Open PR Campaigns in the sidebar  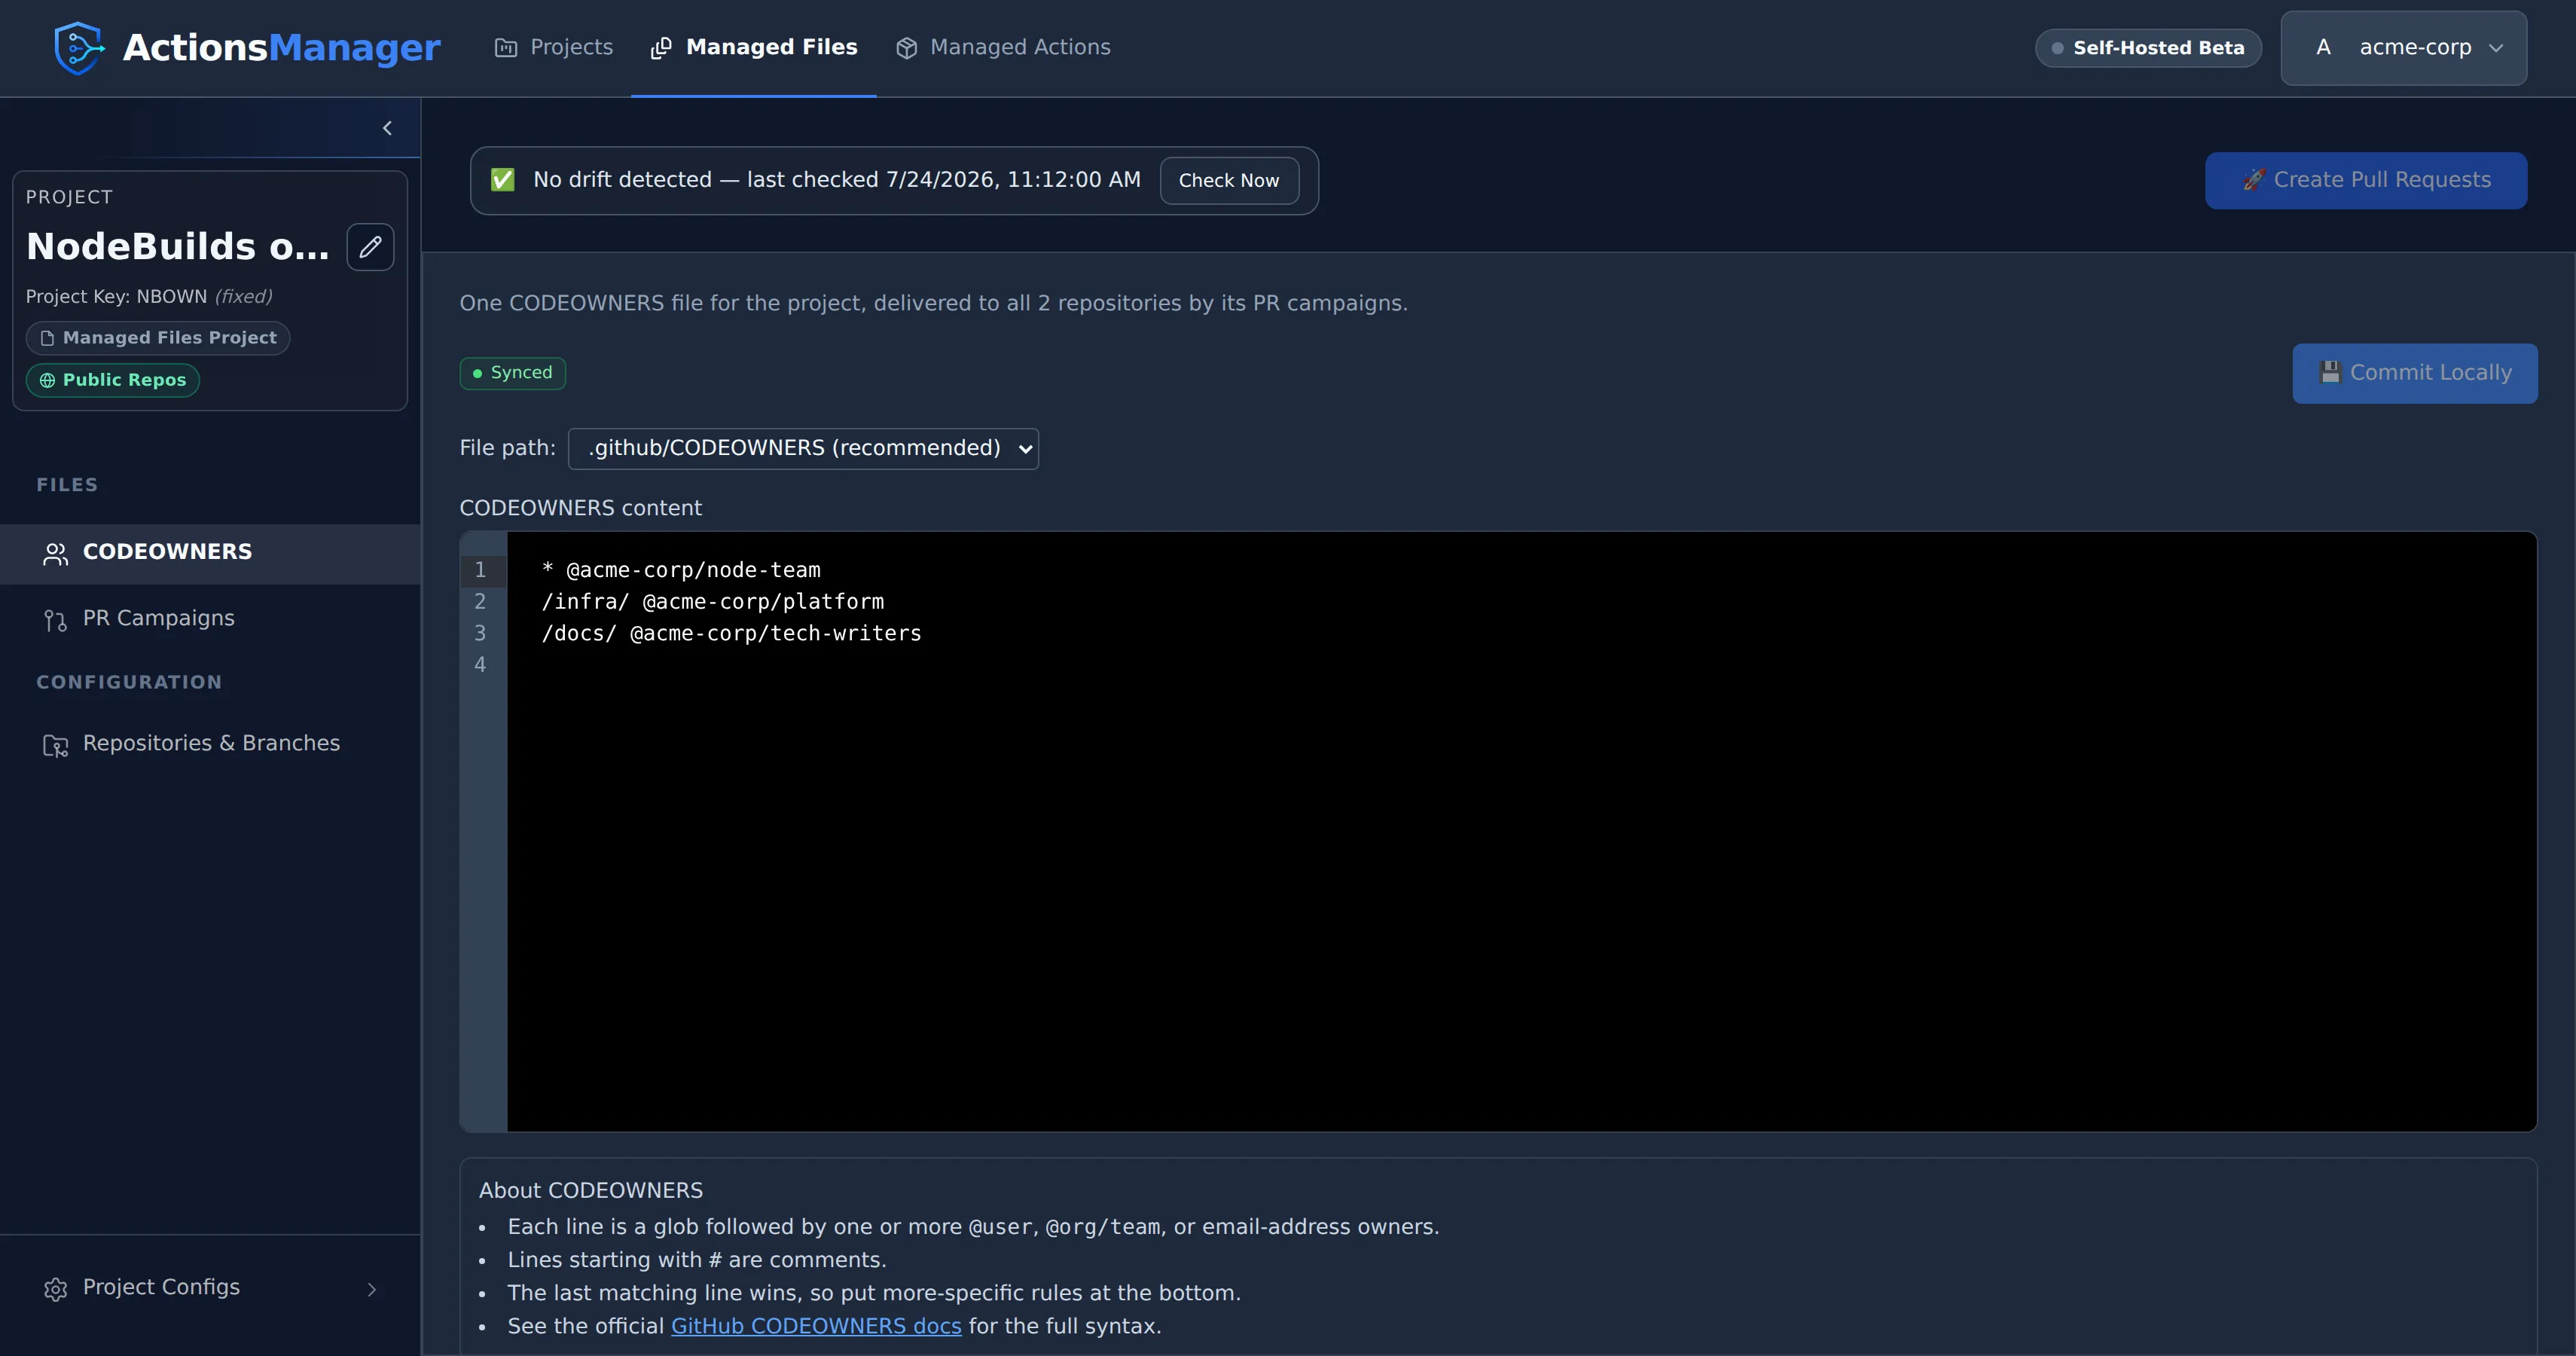click(210, 619)
